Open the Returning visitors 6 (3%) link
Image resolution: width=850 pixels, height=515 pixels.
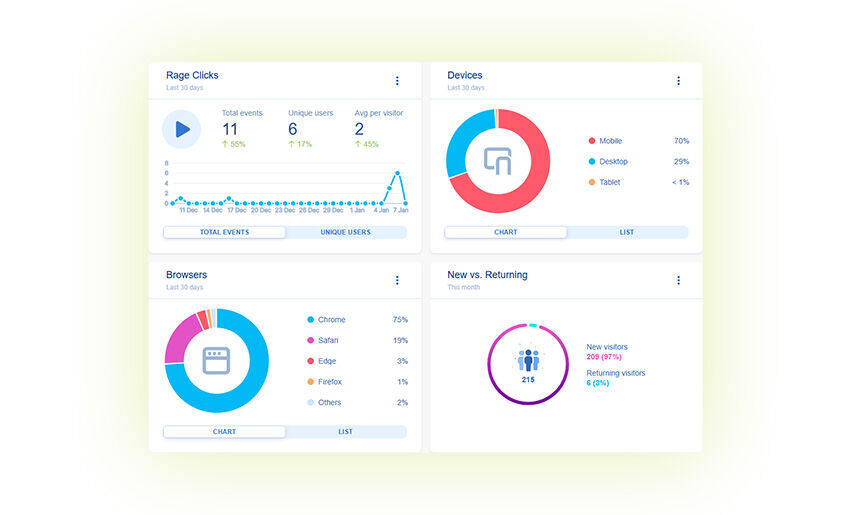click(615, 378)
